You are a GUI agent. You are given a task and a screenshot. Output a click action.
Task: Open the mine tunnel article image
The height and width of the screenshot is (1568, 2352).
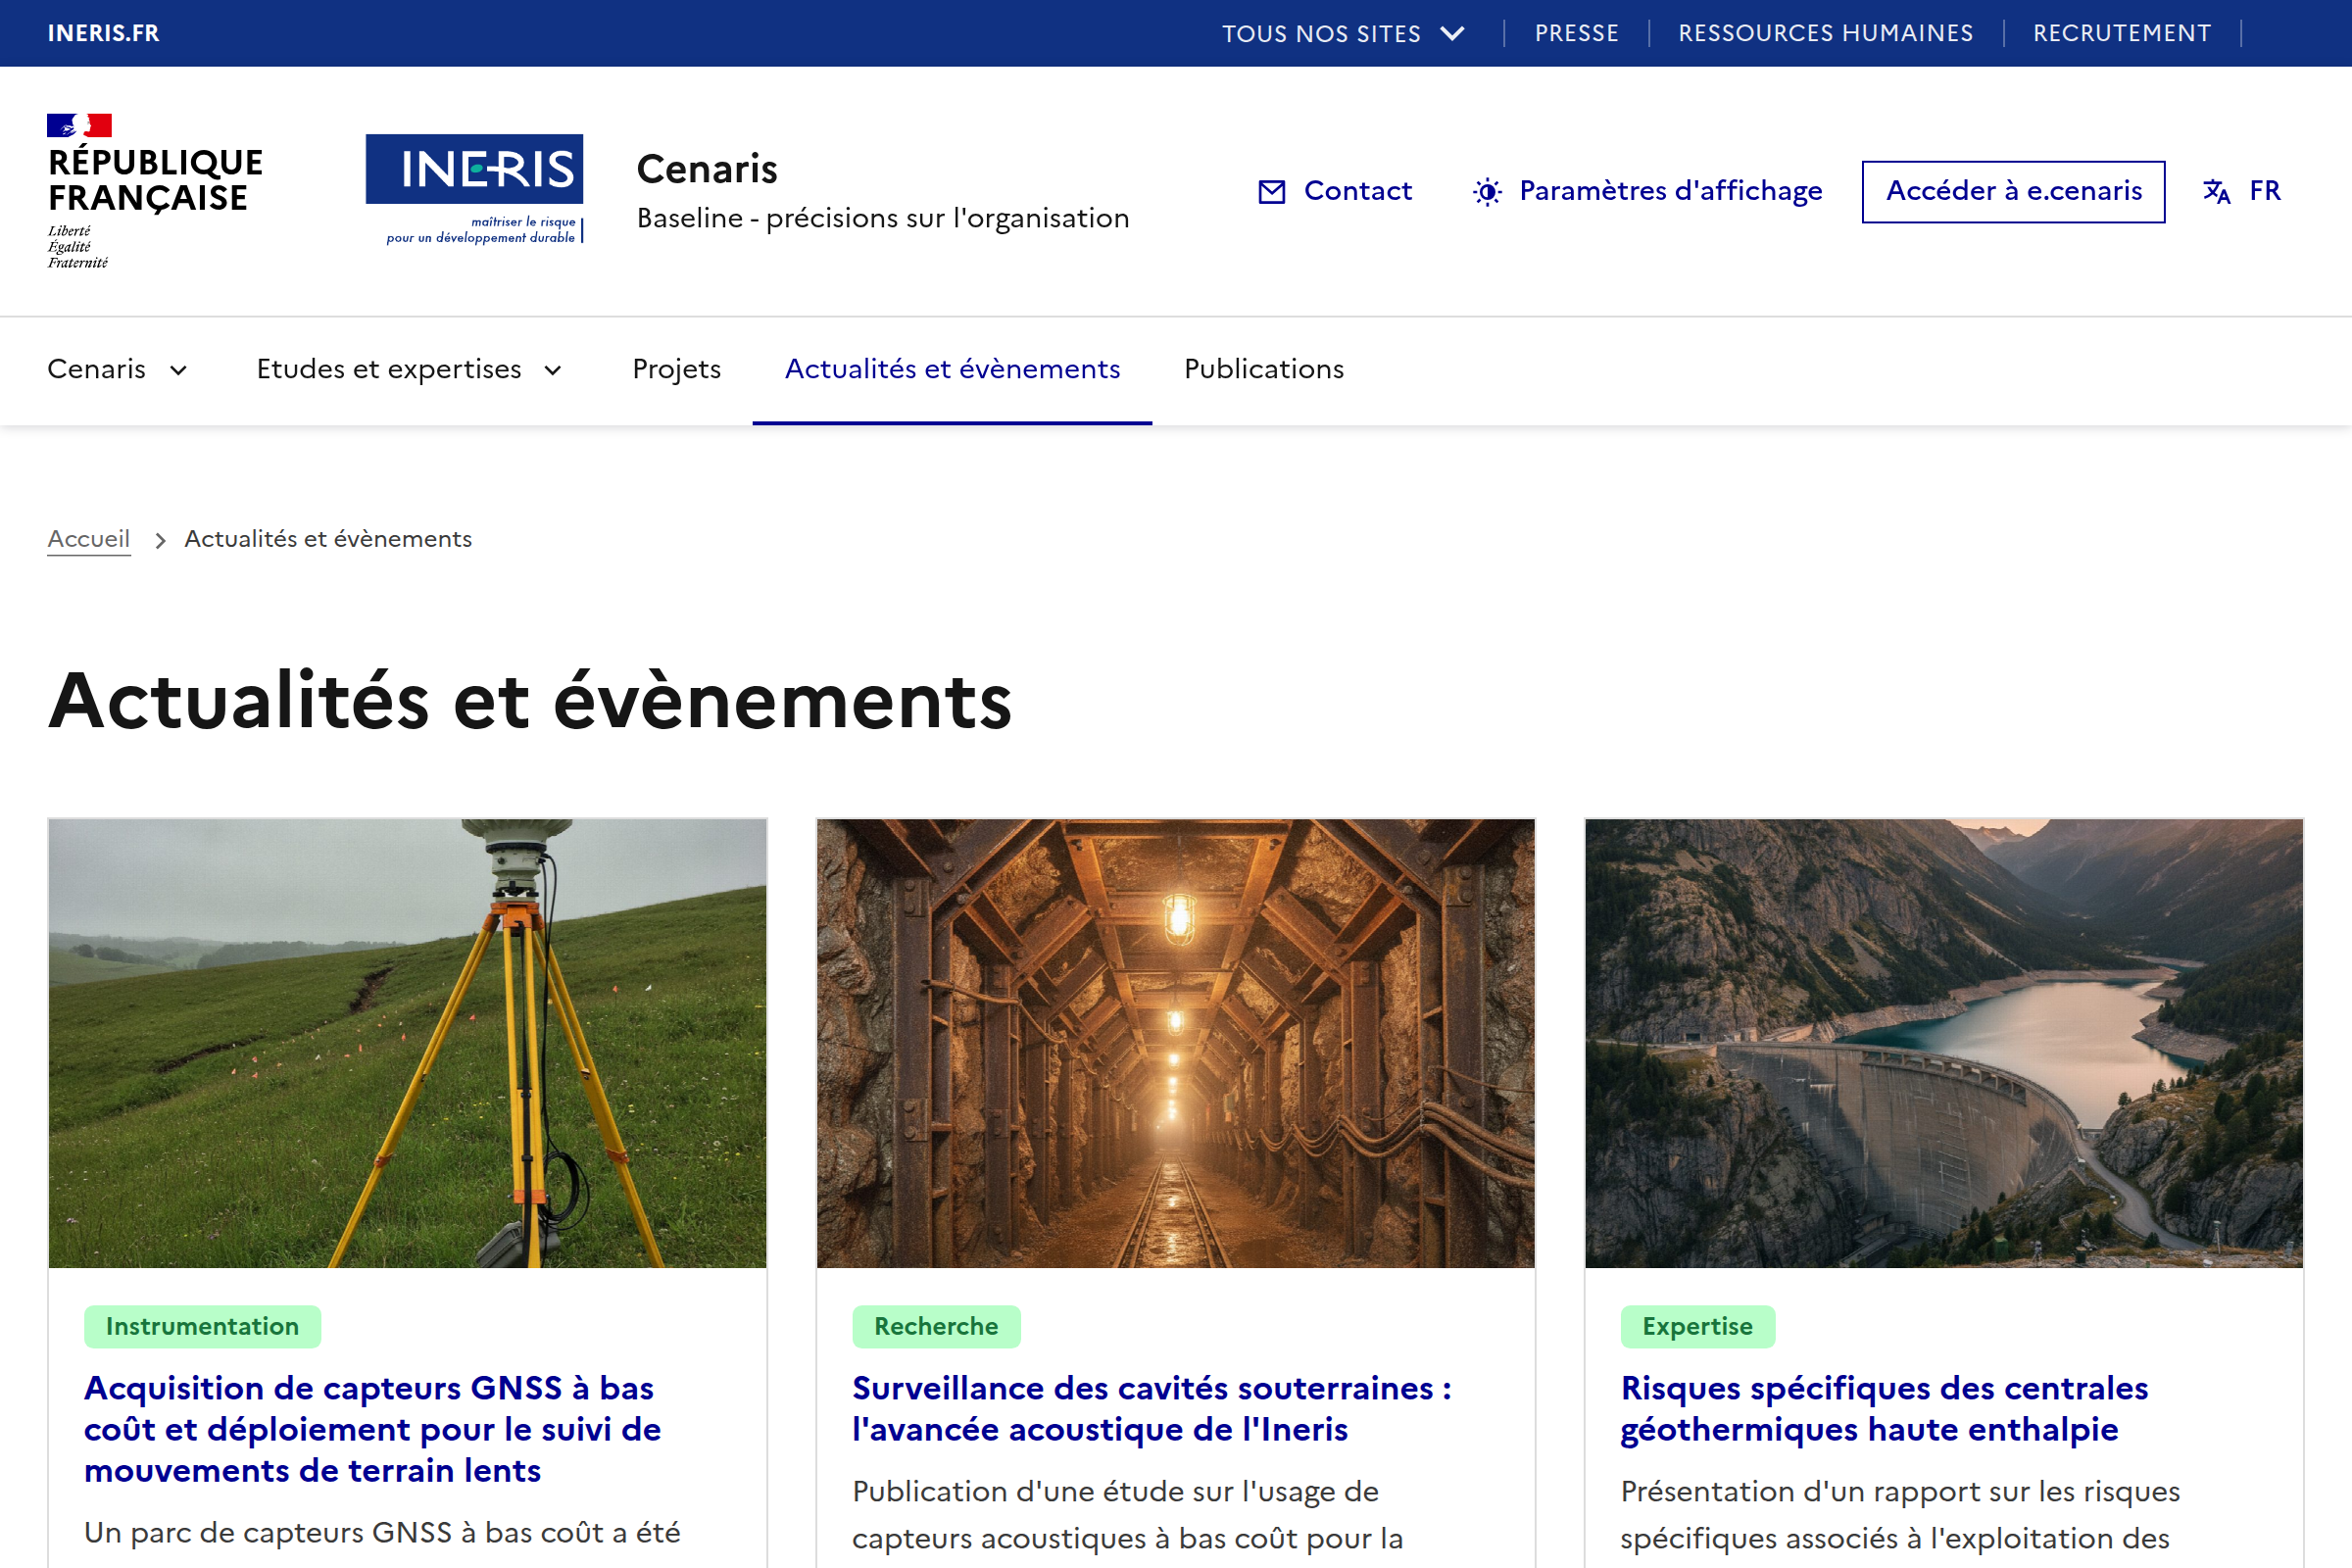click(1175, 1043)
